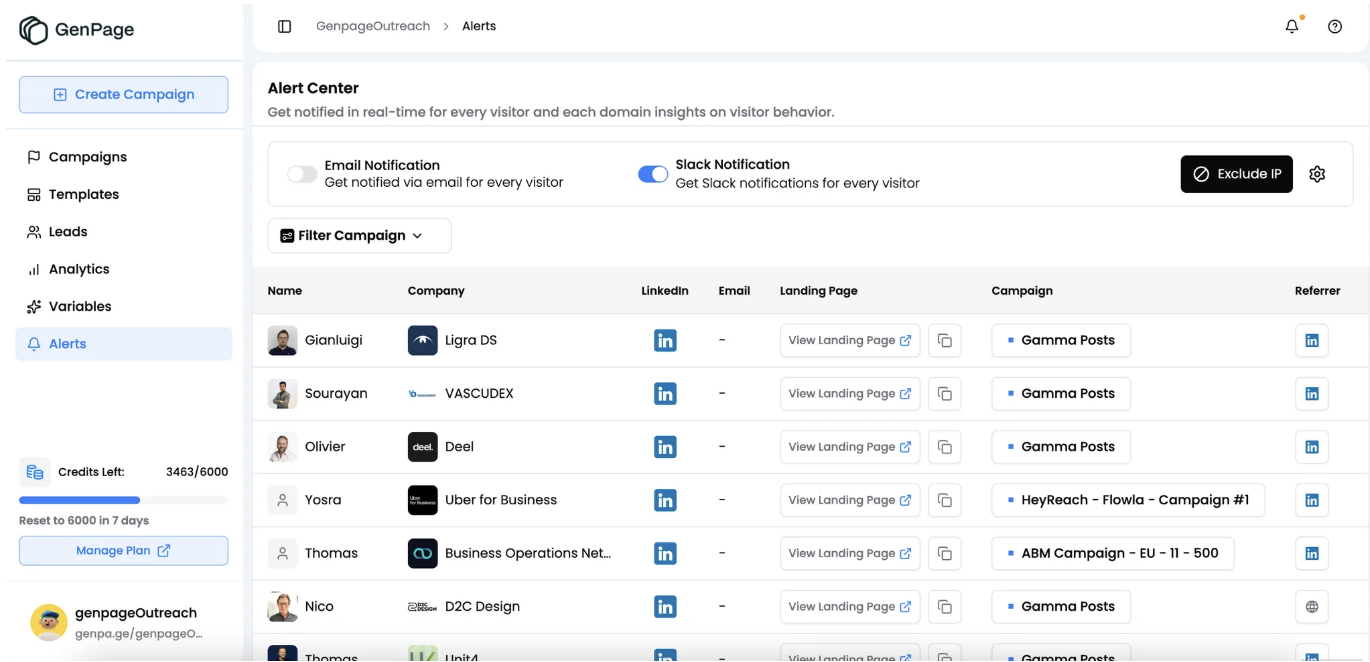Click the HeyReach - Flowla - Campaign #1 tag

[x=1128, y=500]
